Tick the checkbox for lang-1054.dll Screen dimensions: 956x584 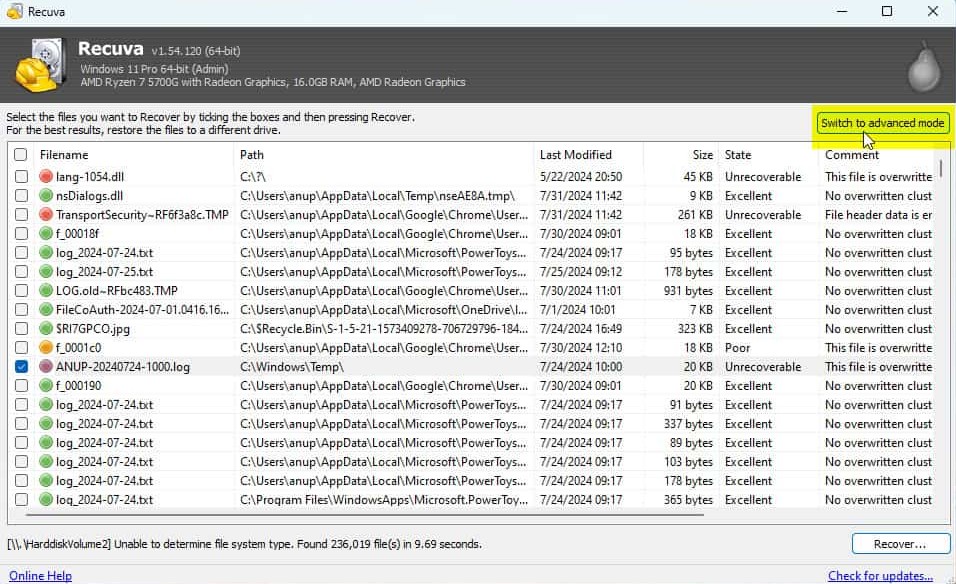[21, 177]
